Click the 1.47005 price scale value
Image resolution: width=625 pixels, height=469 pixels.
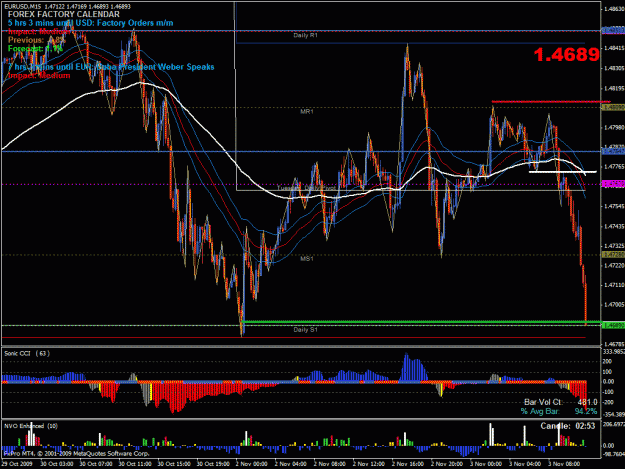[x=614, y=305]
